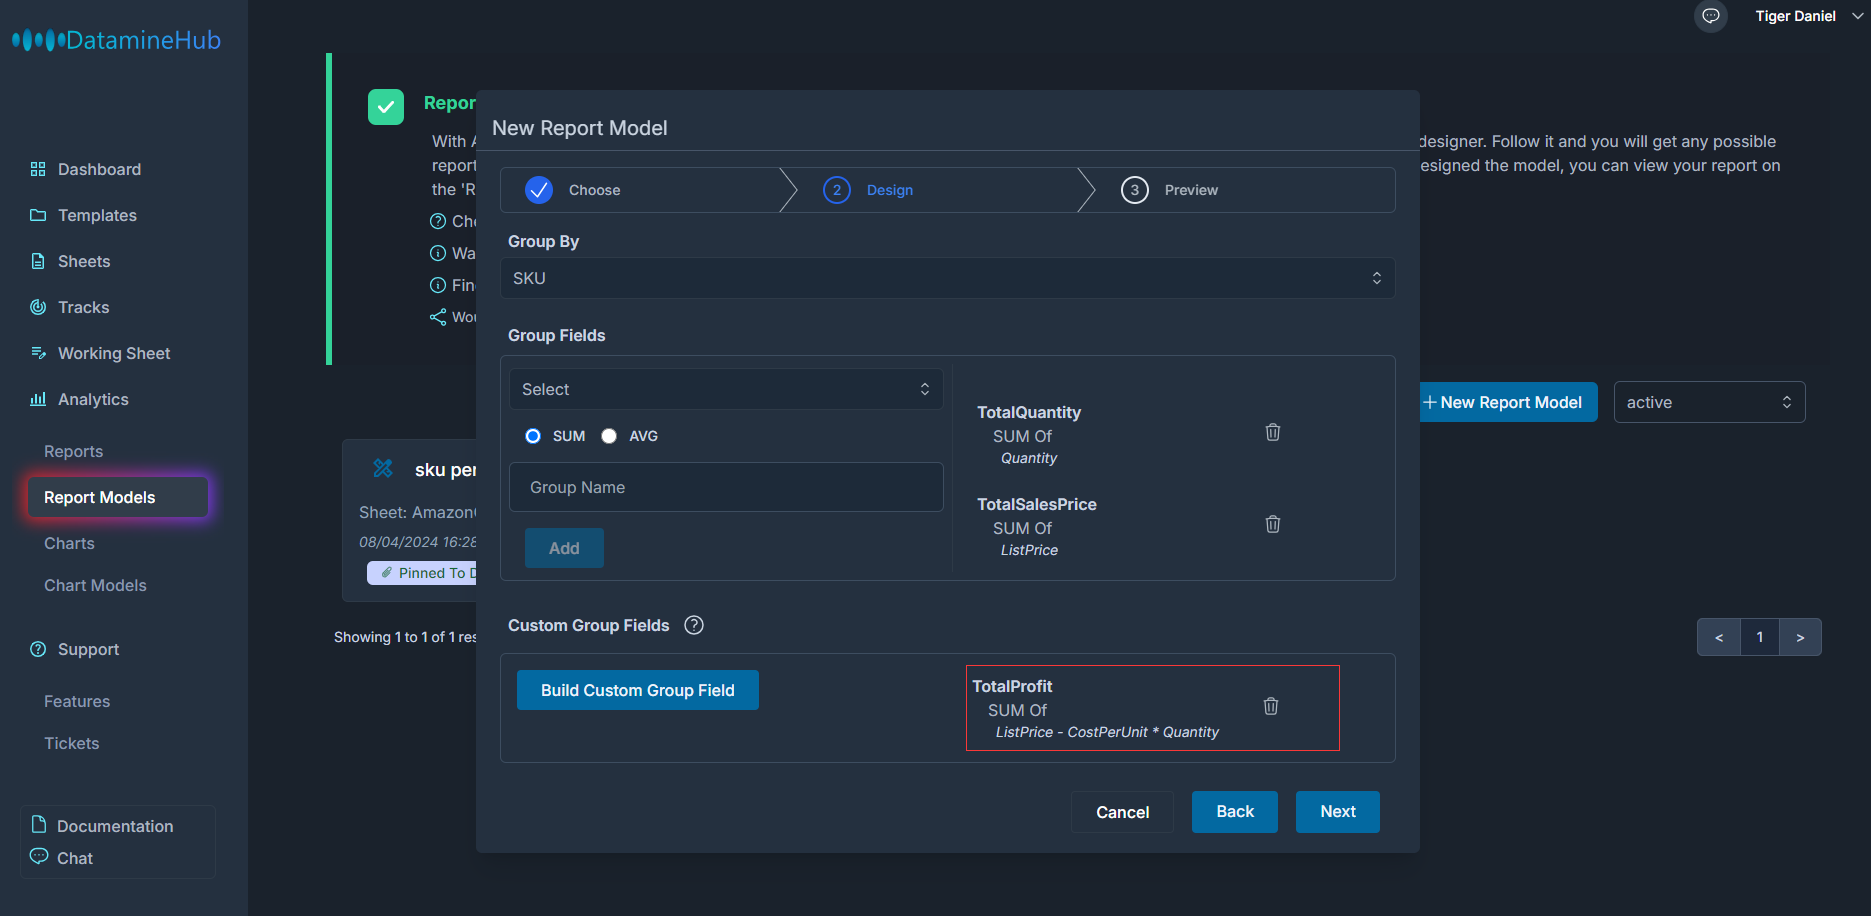Delete the TotalSalesPrice group field
The image size is (1871, 916).
(x=1273, y=524)
